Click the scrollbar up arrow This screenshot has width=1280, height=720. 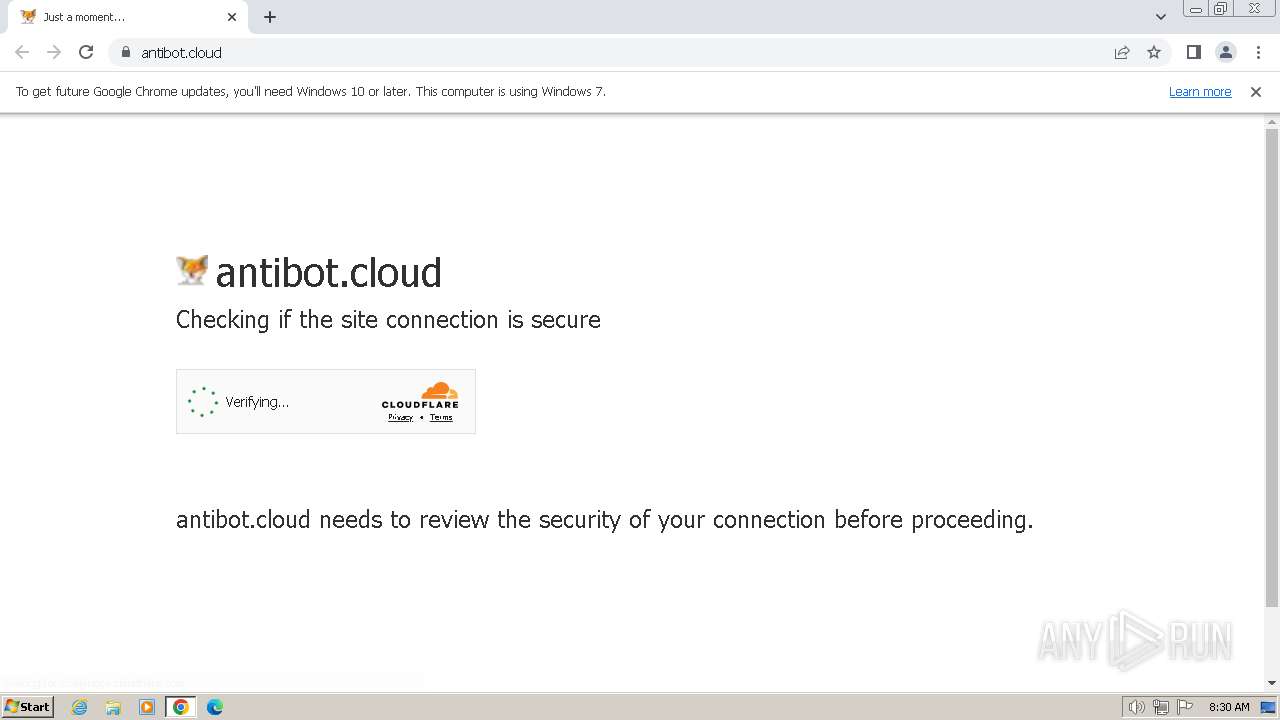pos(1272,121)
